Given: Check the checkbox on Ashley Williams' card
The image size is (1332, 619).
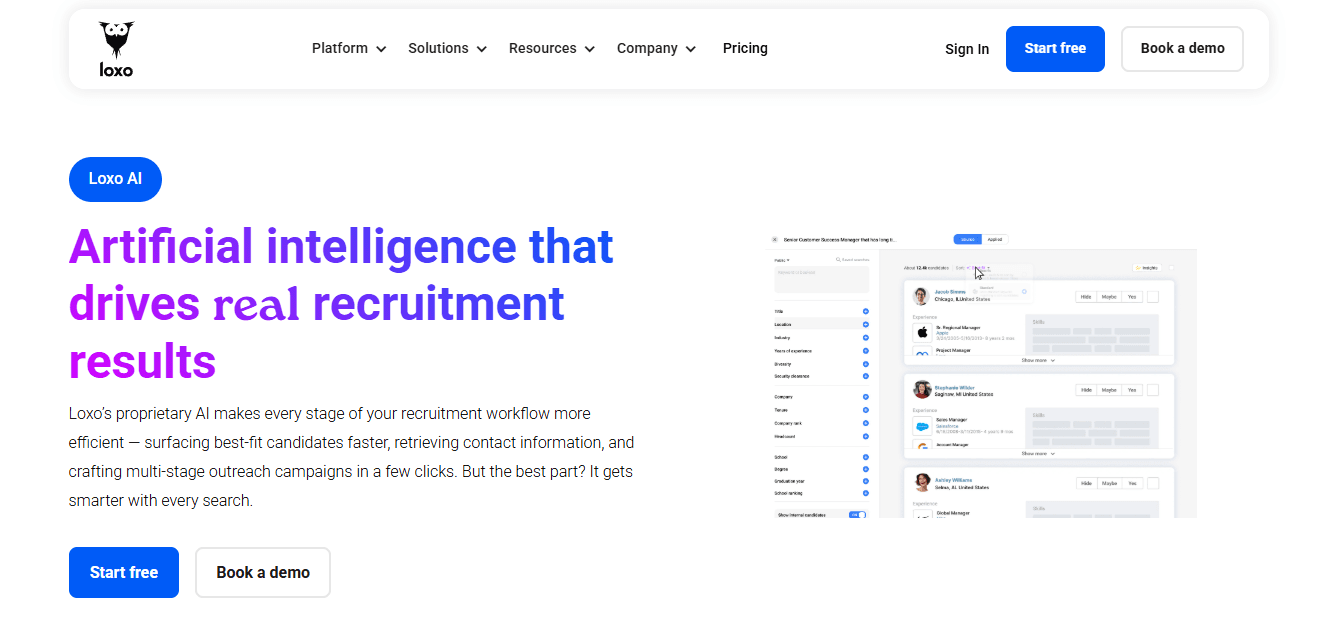Looking at the screenshot, I should [1153, 483].
